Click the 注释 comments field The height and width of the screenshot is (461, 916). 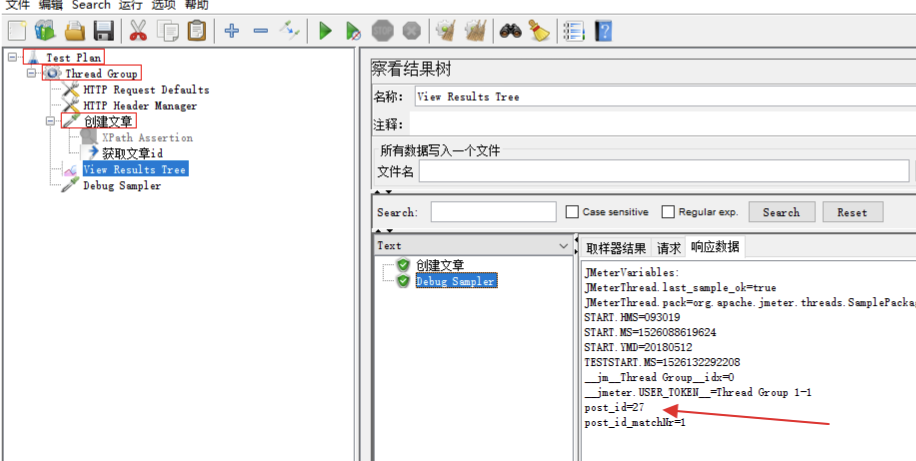tap(662, 124)
